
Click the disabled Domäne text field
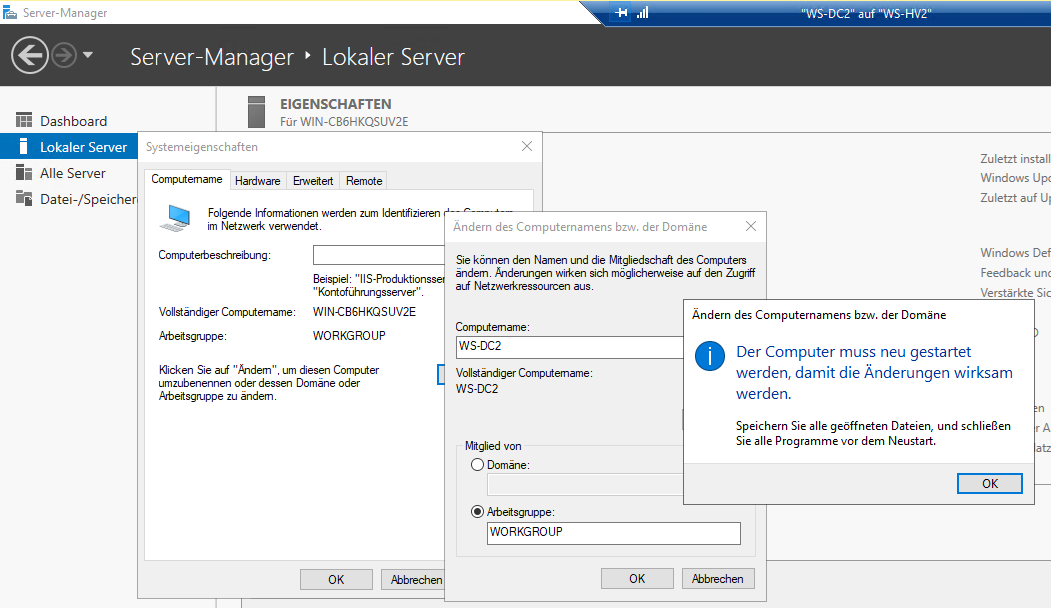(585, 485)
